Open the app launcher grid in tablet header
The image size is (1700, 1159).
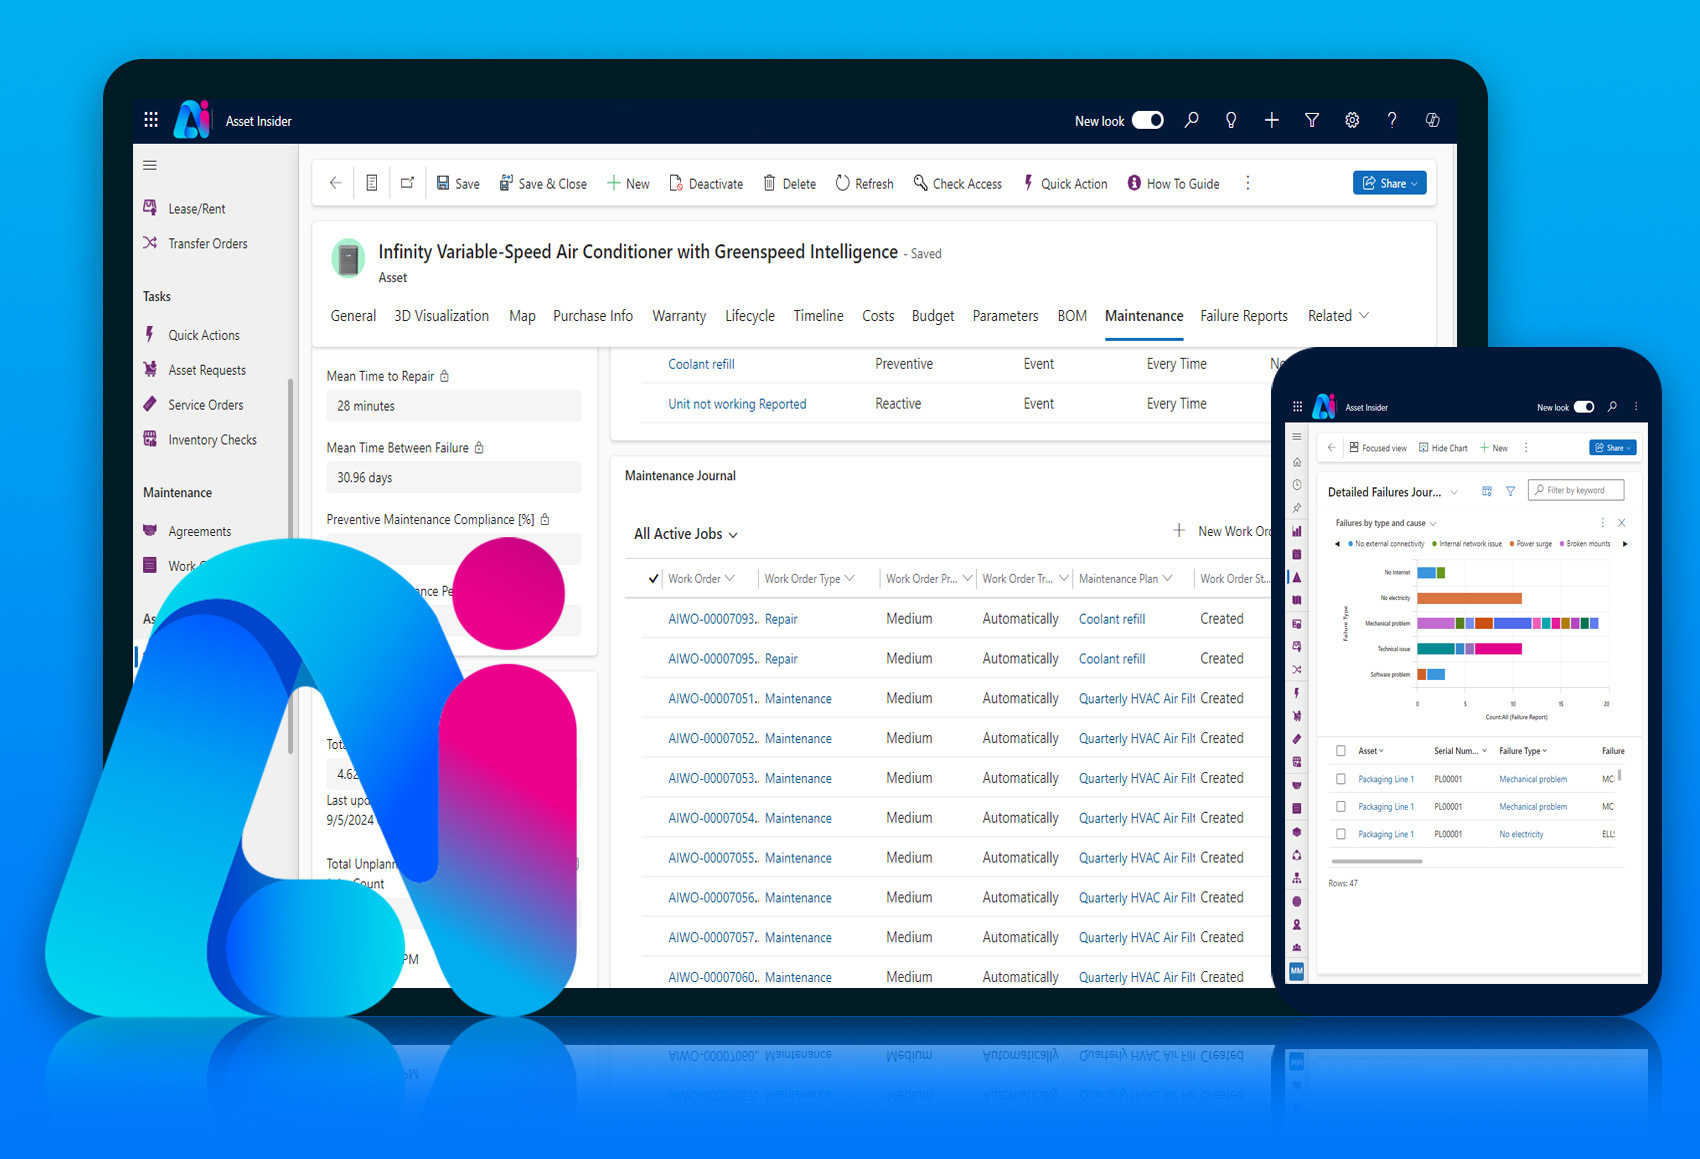(151, 120)
